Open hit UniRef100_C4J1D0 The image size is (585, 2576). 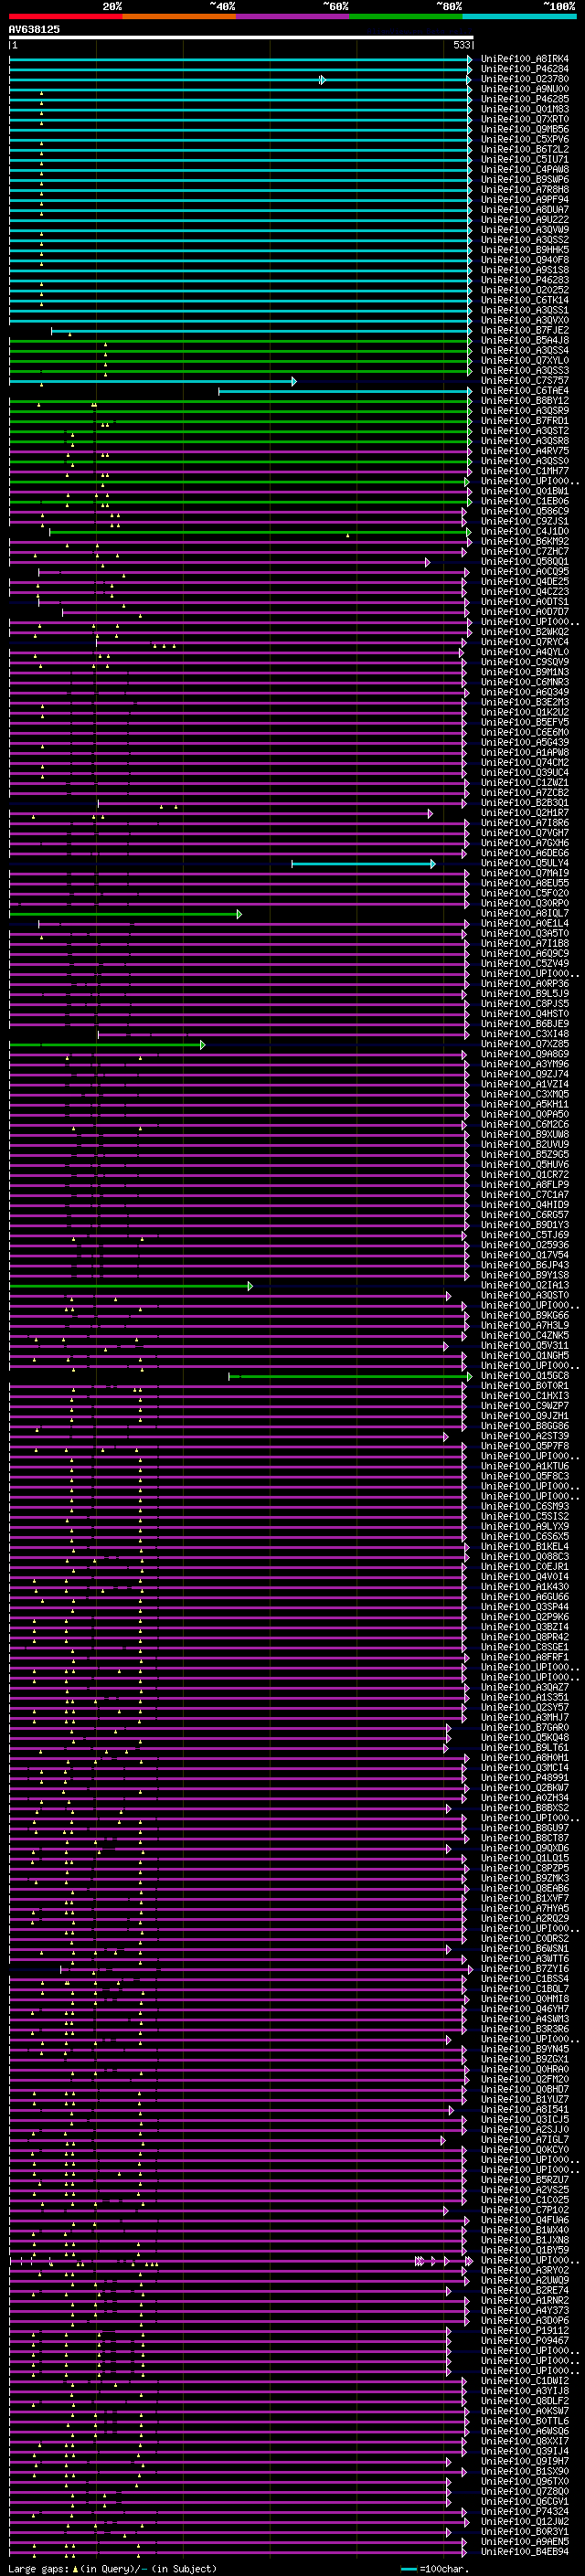click(524, 531)
